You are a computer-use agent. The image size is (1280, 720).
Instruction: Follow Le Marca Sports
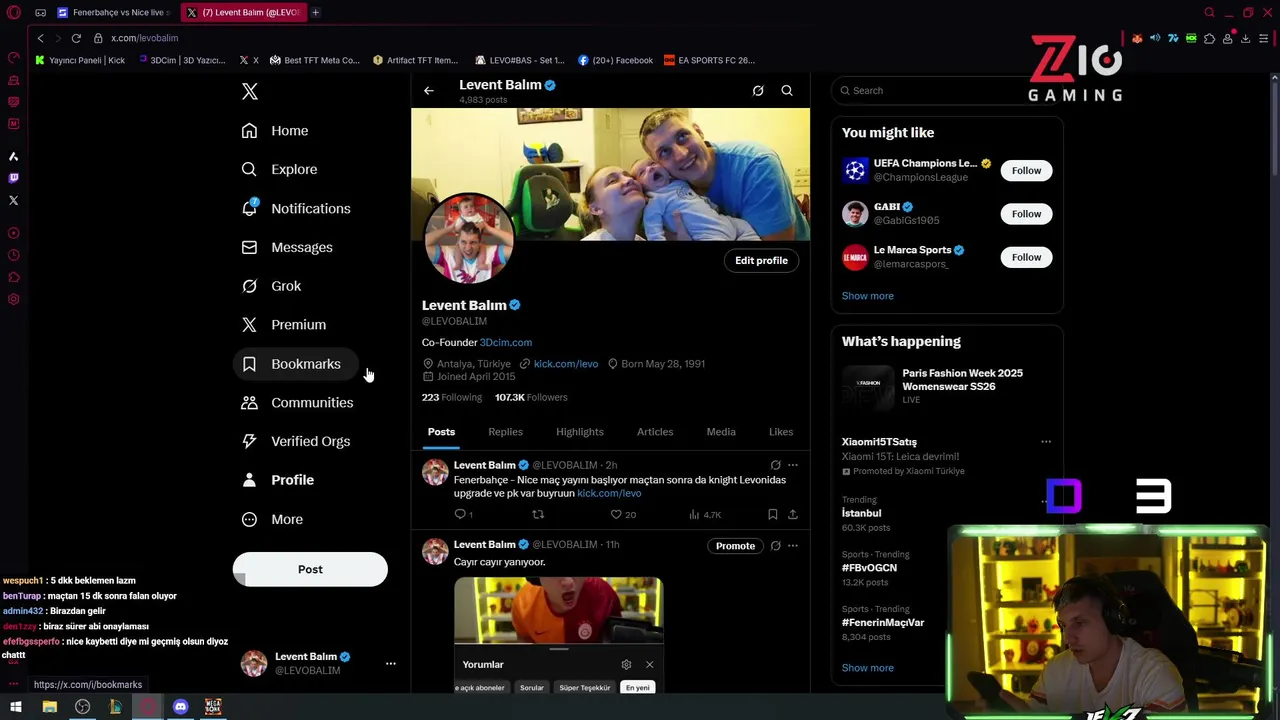1026,257
